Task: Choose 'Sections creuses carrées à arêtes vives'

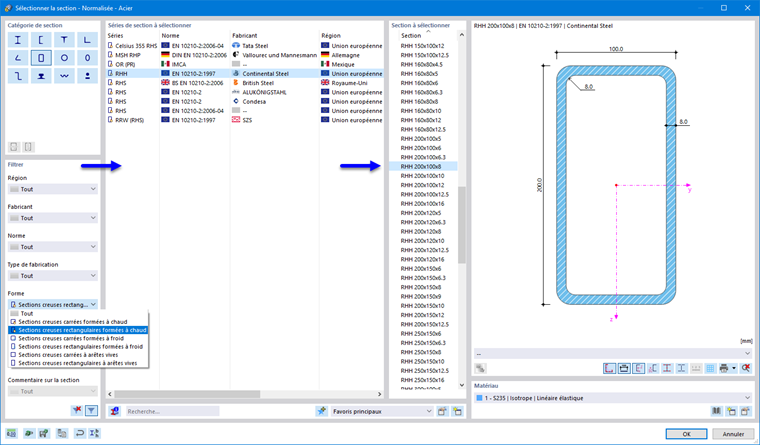Action: [x=78, y=355]
